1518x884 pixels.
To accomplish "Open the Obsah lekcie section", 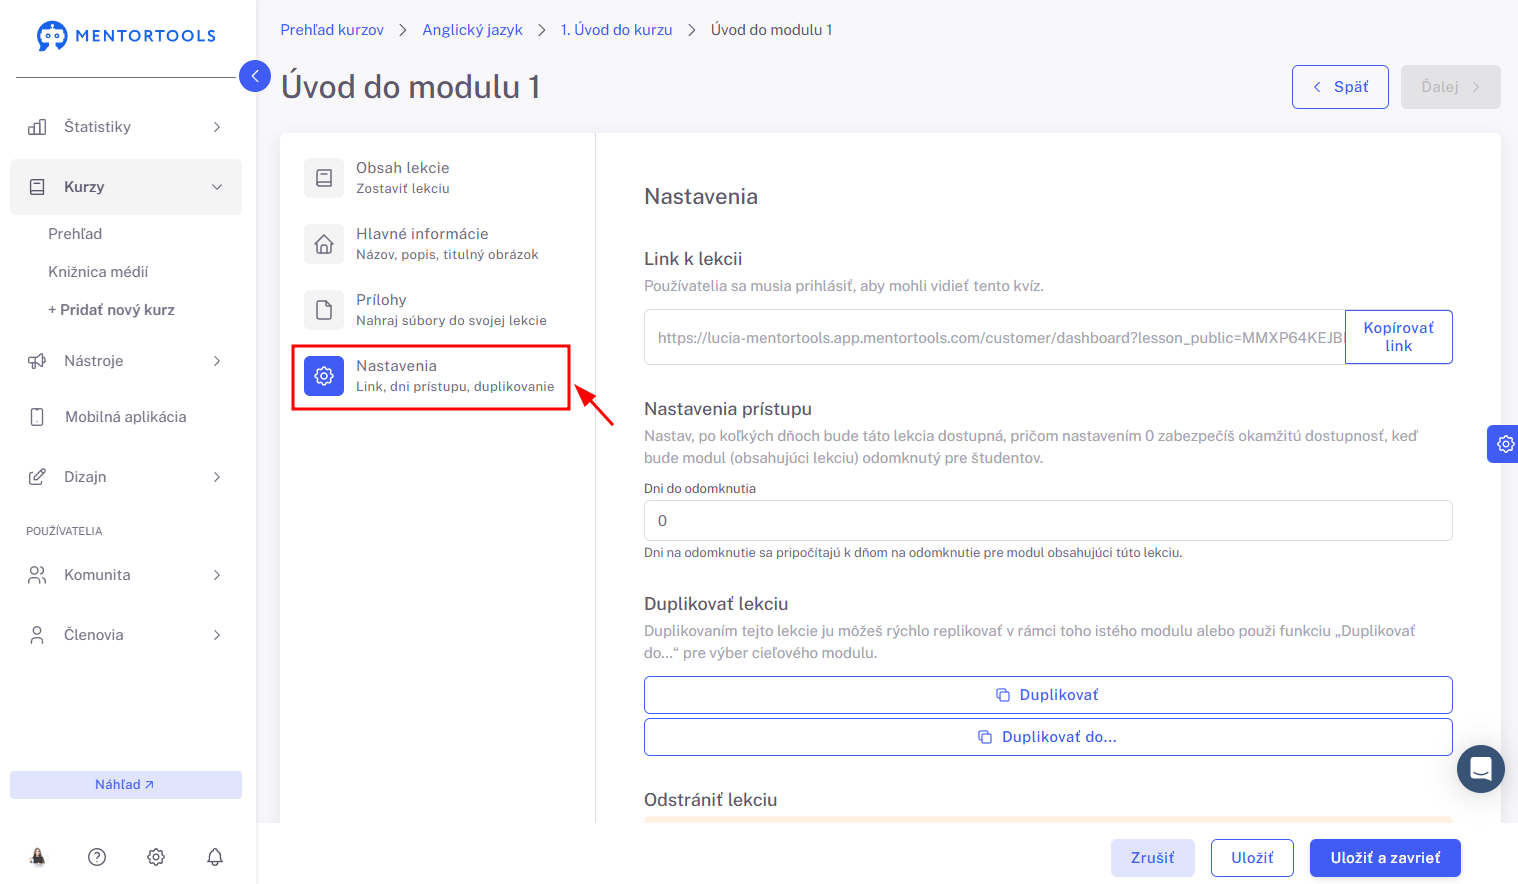I will [431, 178].
